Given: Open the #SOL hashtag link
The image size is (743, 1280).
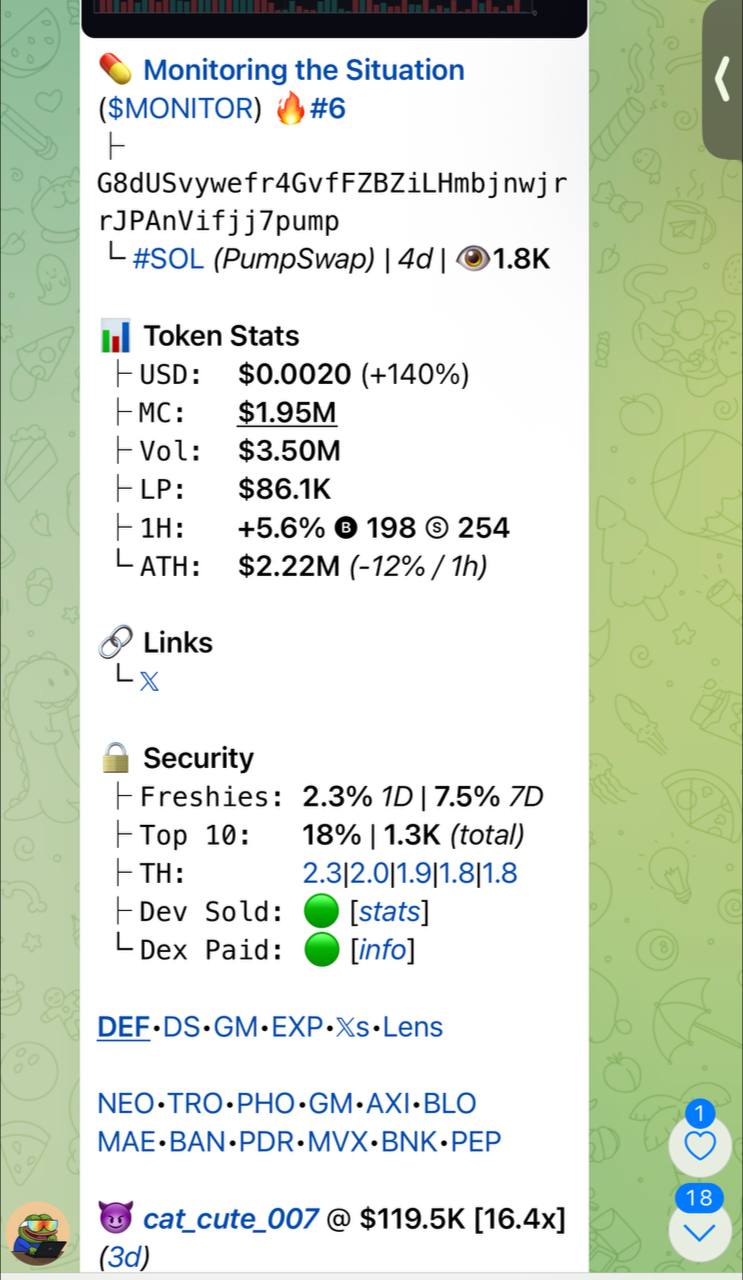Looking at the screenshot, I should pos(168,259).
